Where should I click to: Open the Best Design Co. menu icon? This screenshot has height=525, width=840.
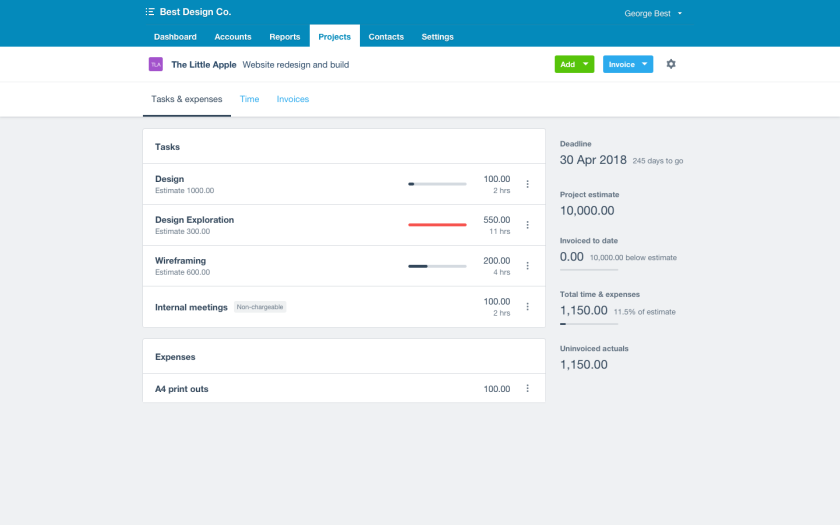click(x=150, y=12)
